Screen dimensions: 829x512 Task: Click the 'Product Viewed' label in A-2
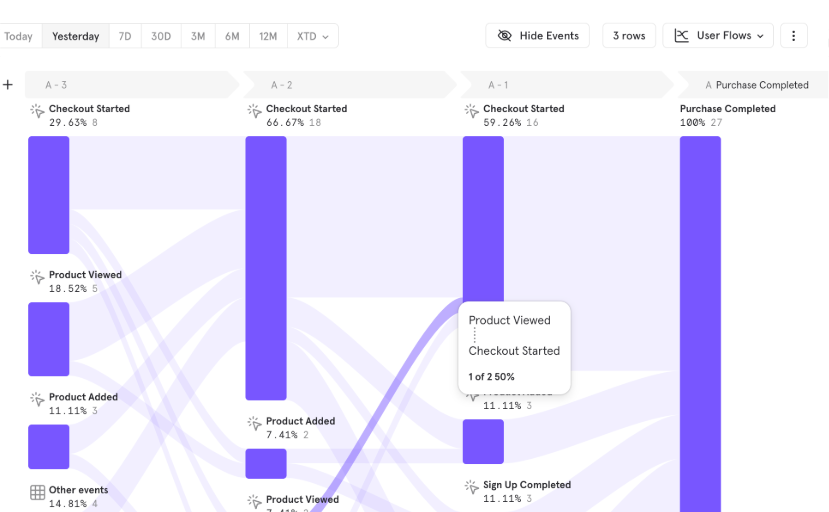point(302,499)
